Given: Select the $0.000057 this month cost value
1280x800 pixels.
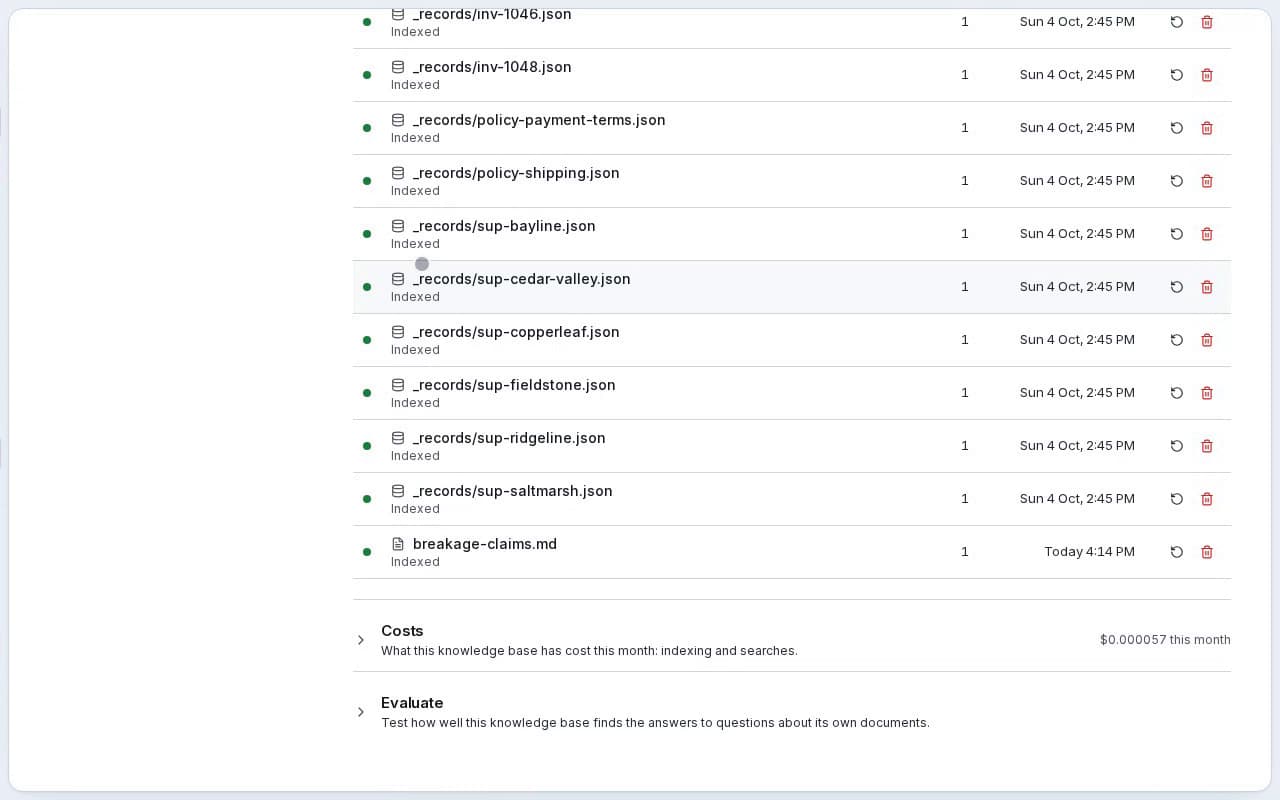Looking at the screenshot, I should (1165, 640).
